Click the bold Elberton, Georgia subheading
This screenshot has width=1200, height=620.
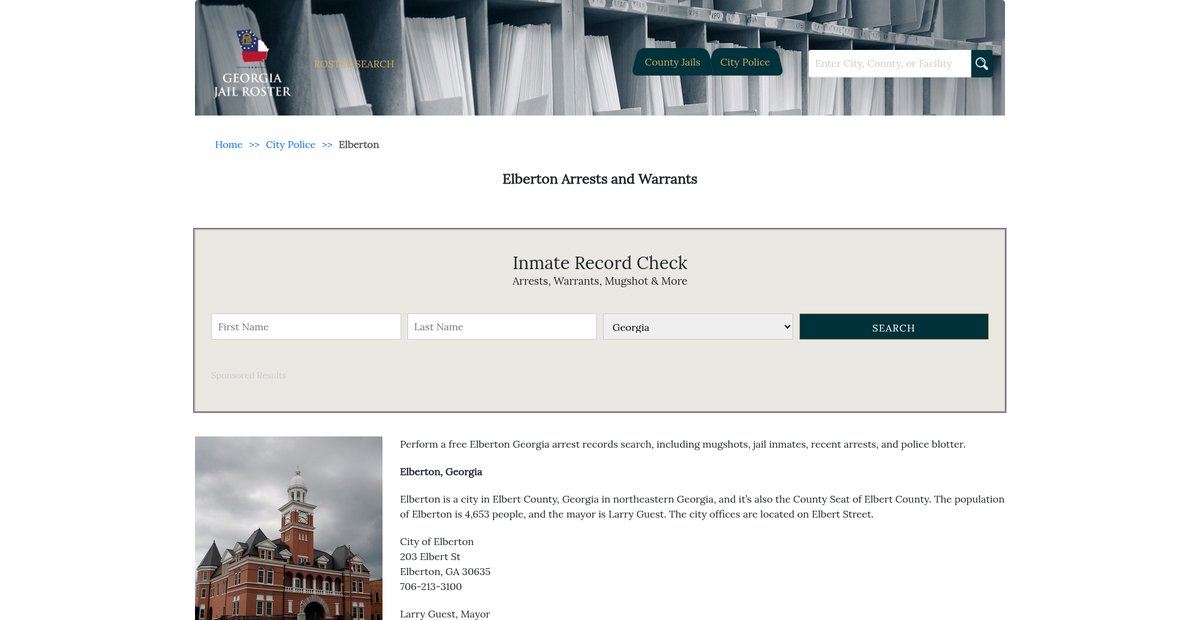click(441, 472)
